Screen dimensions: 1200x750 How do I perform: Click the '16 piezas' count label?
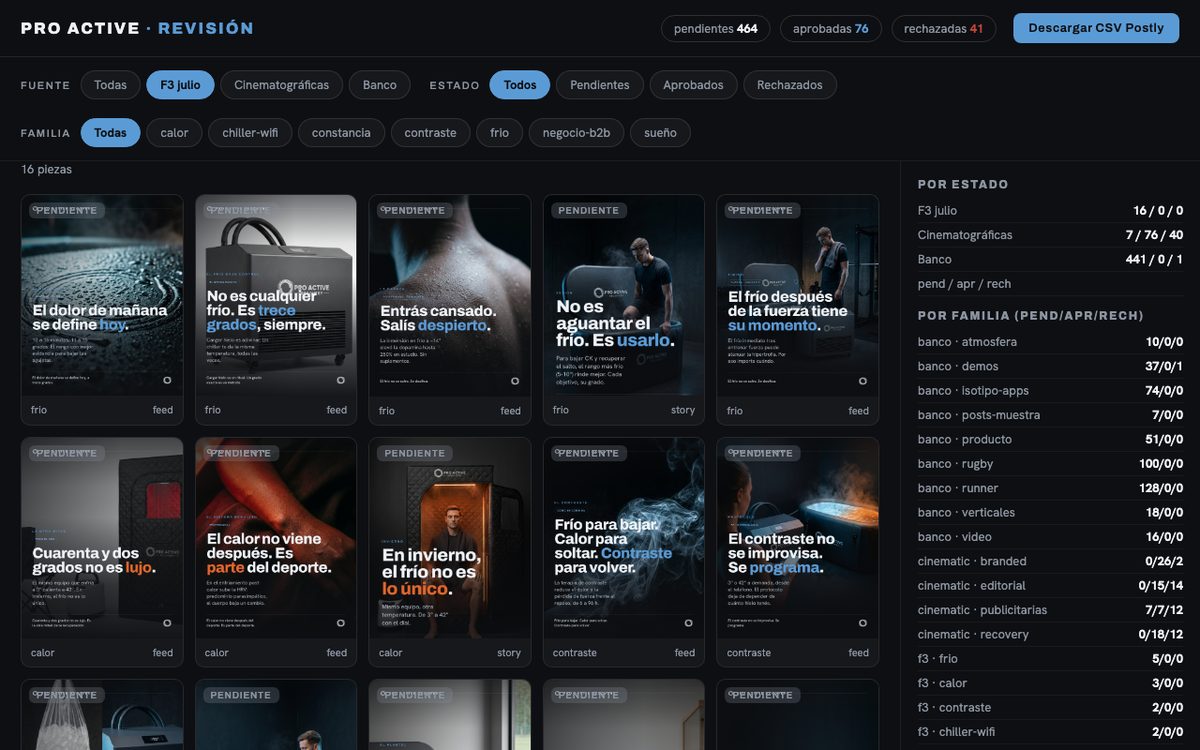tap(47, 169)
